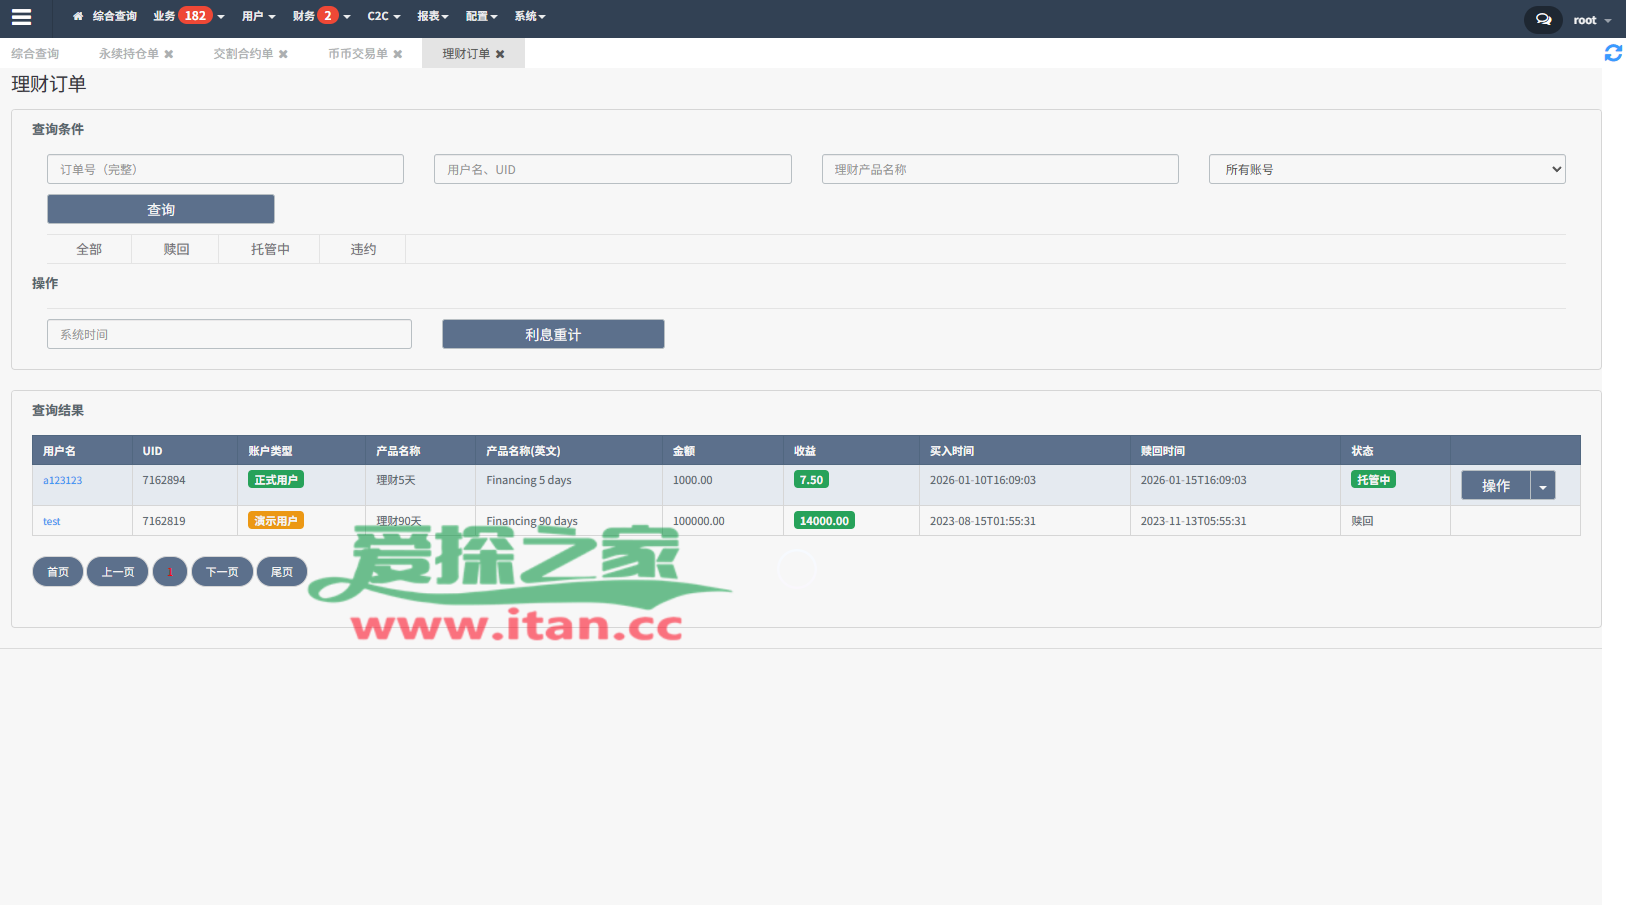Close the 交割合约单 tab

point(283,54)
